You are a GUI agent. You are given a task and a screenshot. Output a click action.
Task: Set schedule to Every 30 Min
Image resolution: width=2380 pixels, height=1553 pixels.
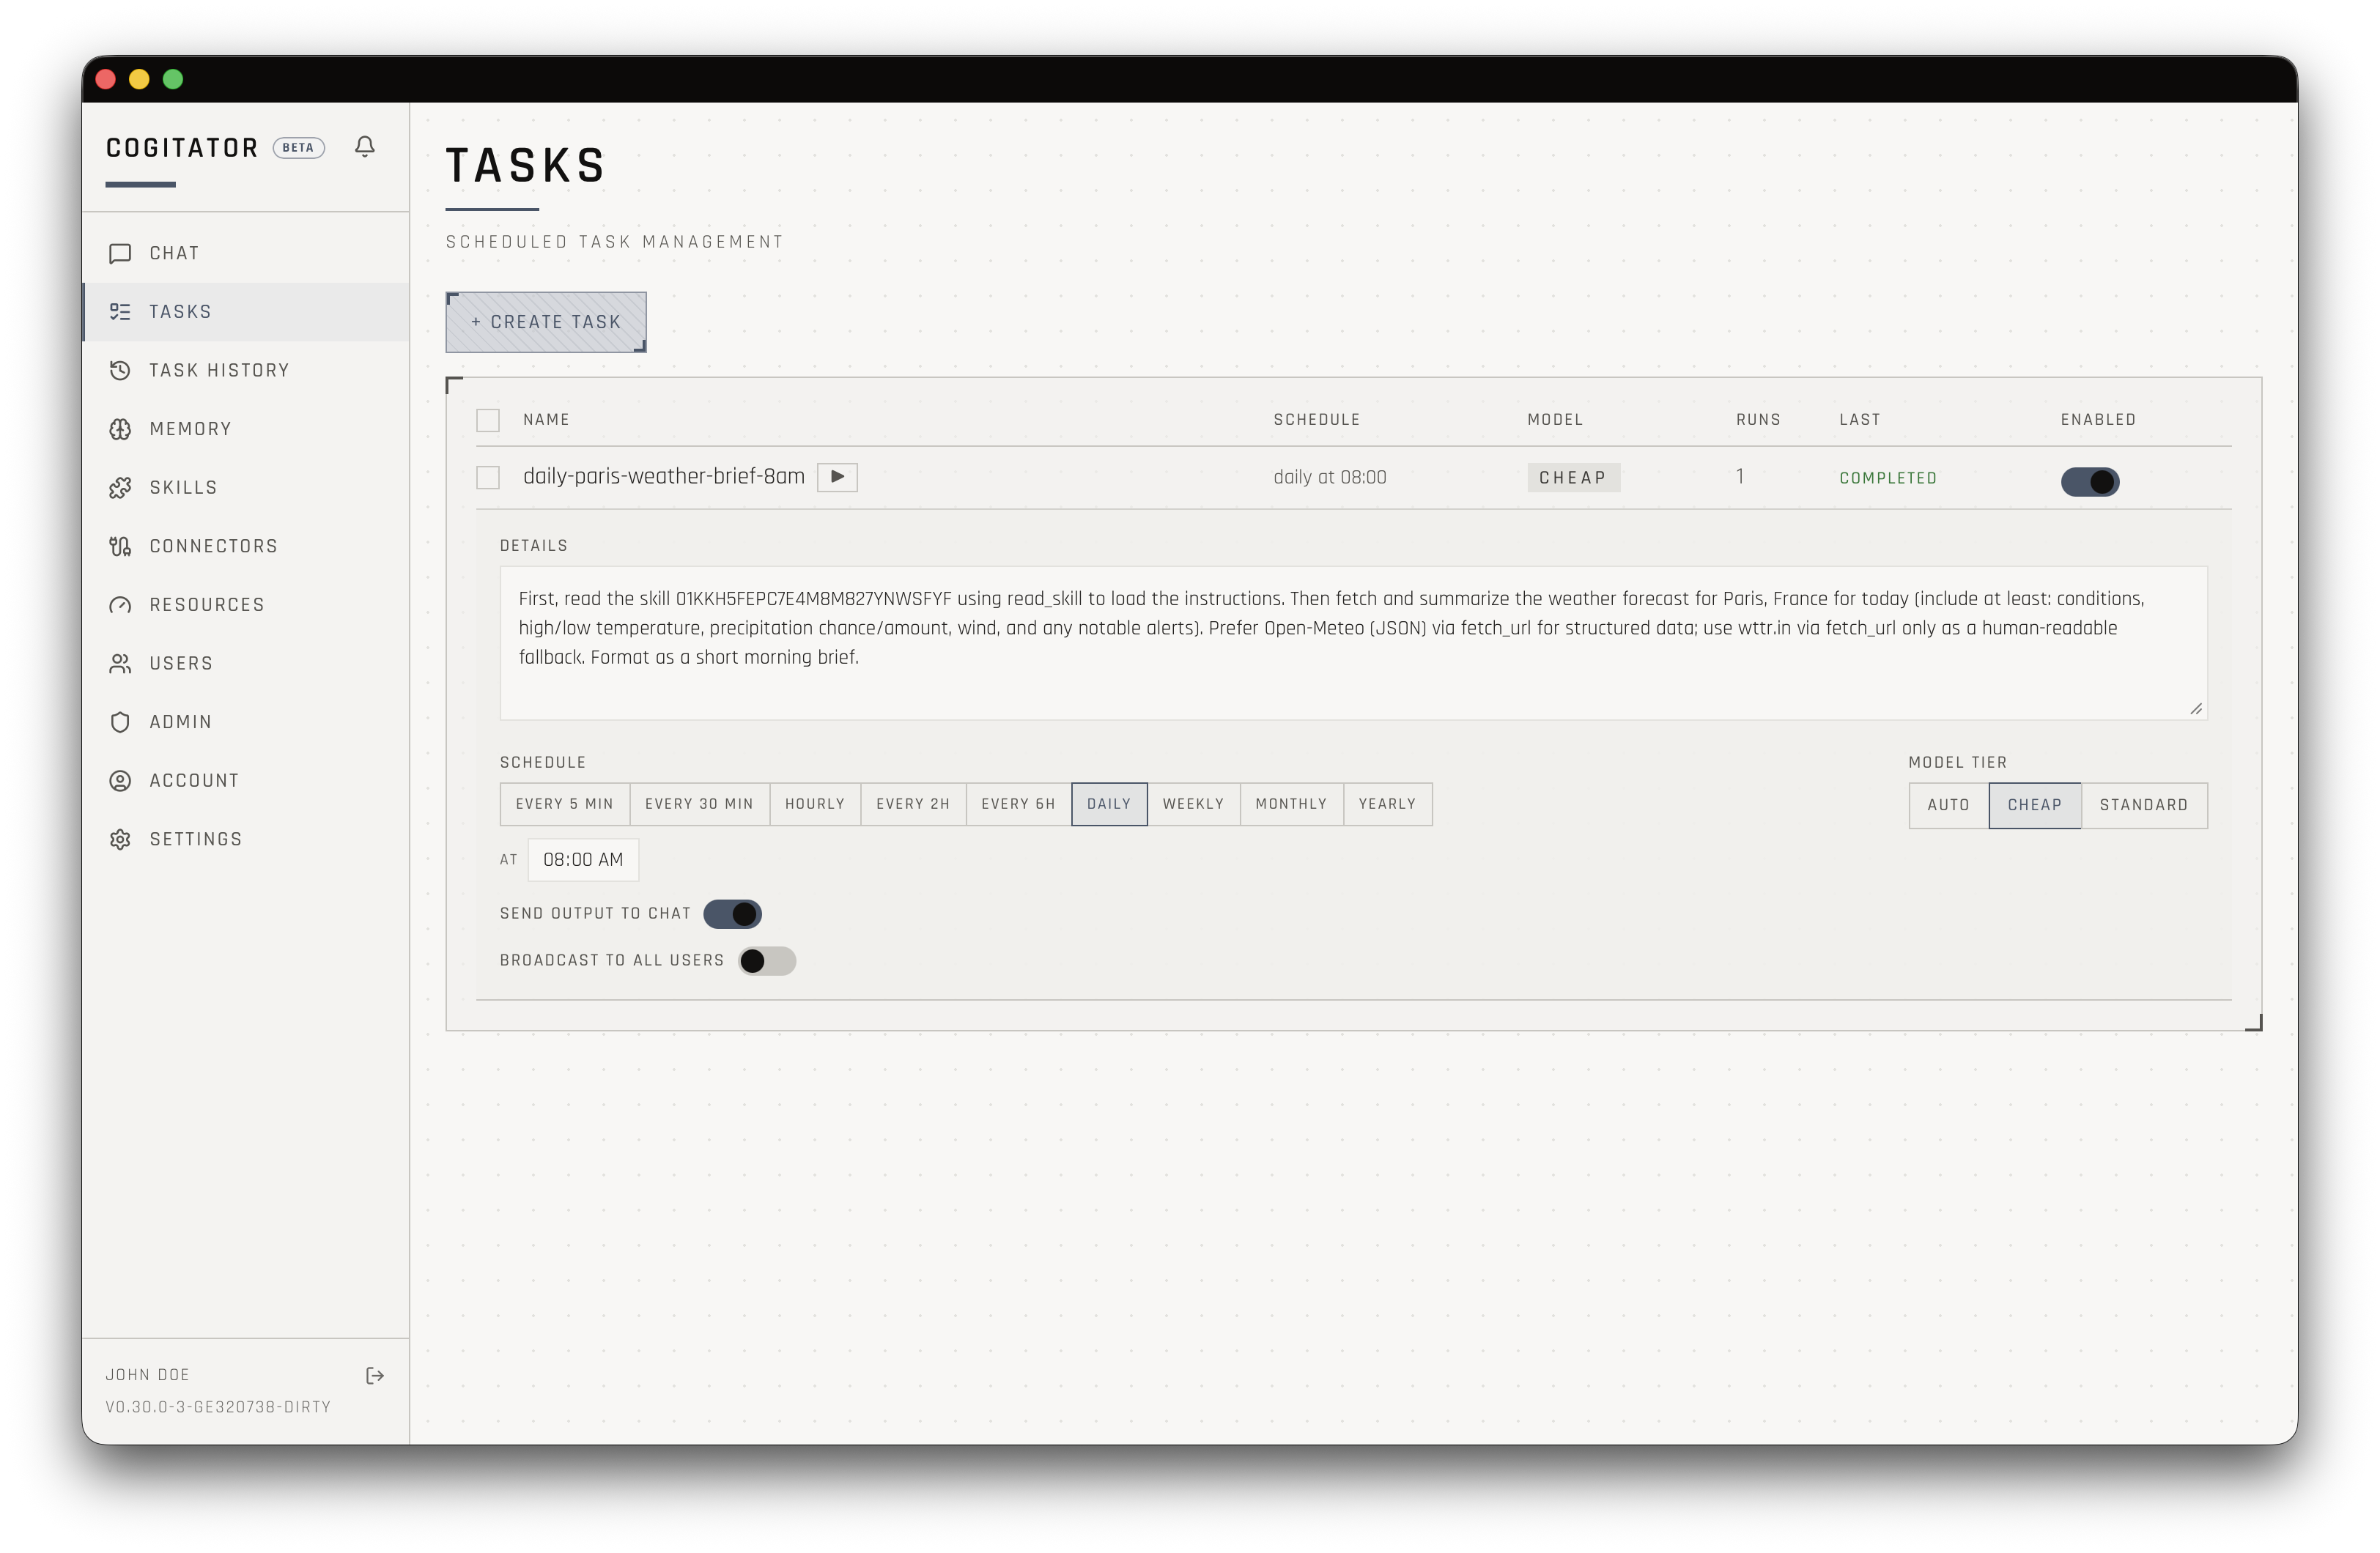pyautogui.click(x=699, y=804)
